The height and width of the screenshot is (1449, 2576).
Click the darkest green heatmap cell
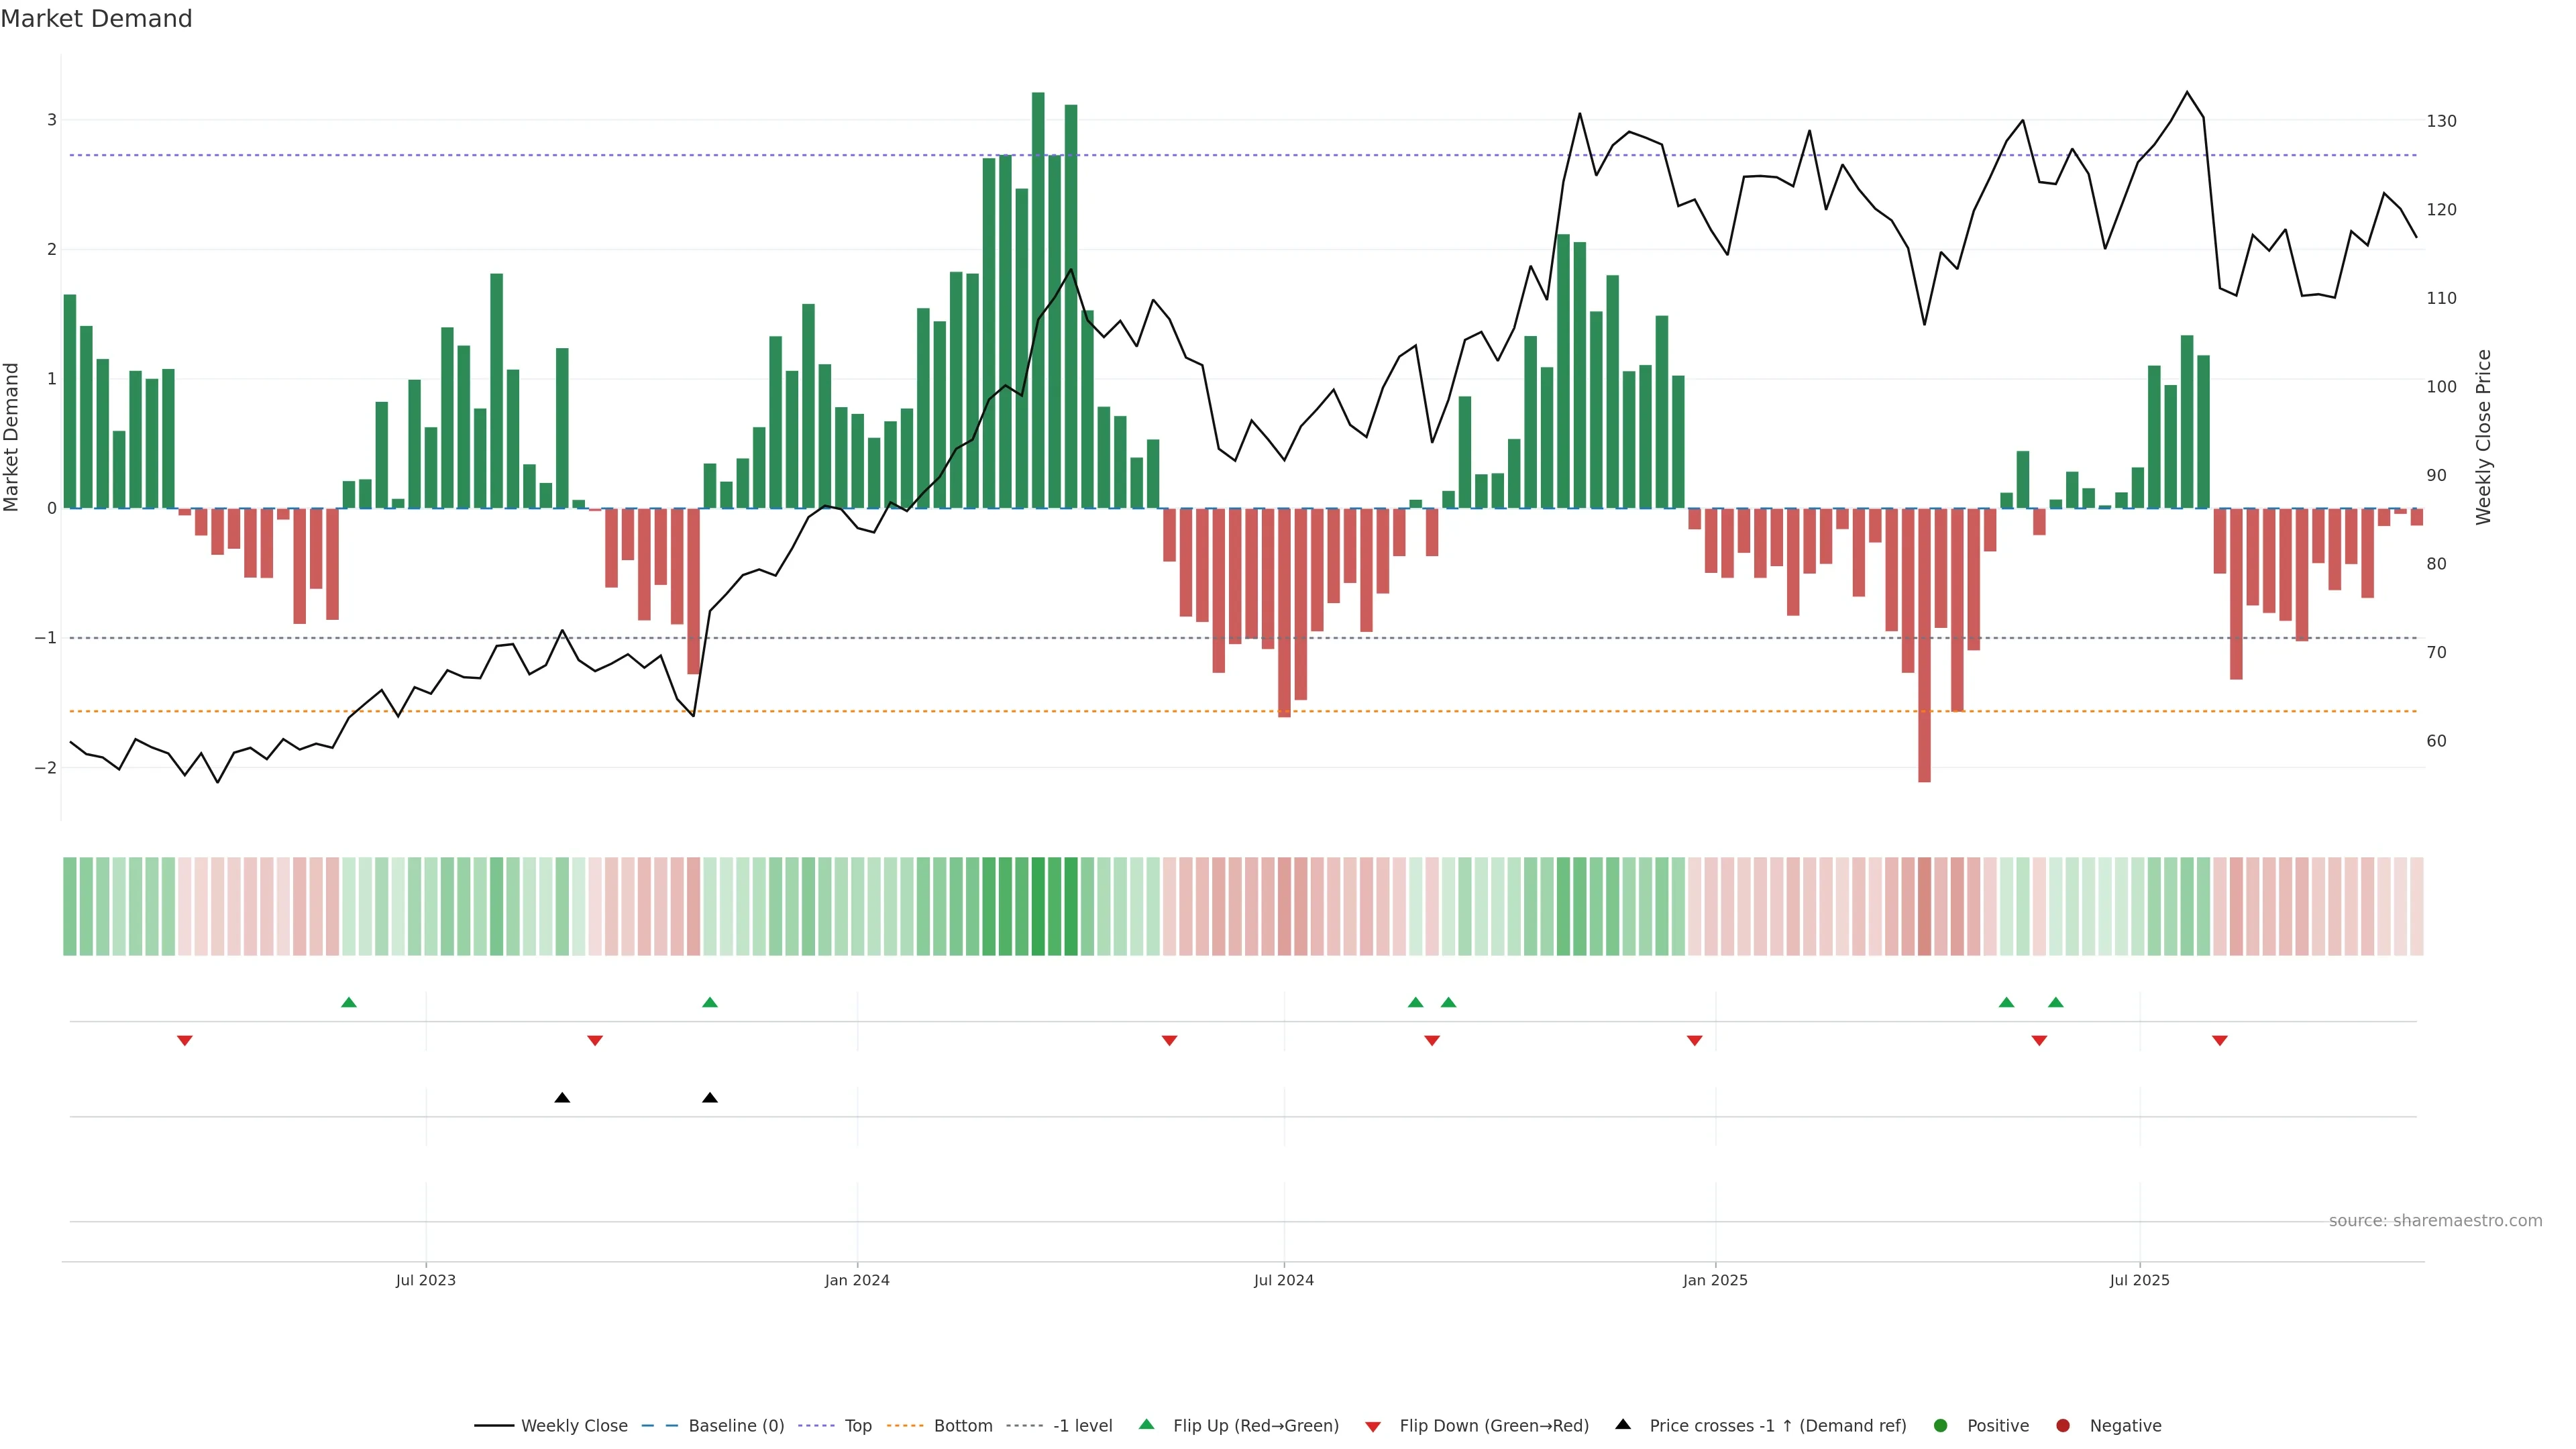pyautogui.click(x=1038, y=906)
